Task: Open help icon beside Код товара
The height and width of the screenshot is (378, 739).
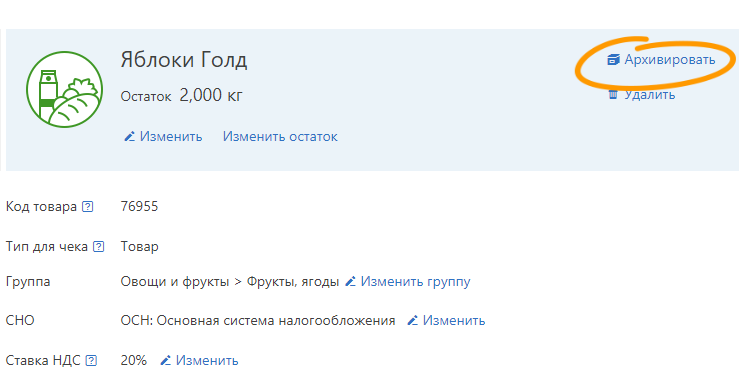Action: (88, 206)
